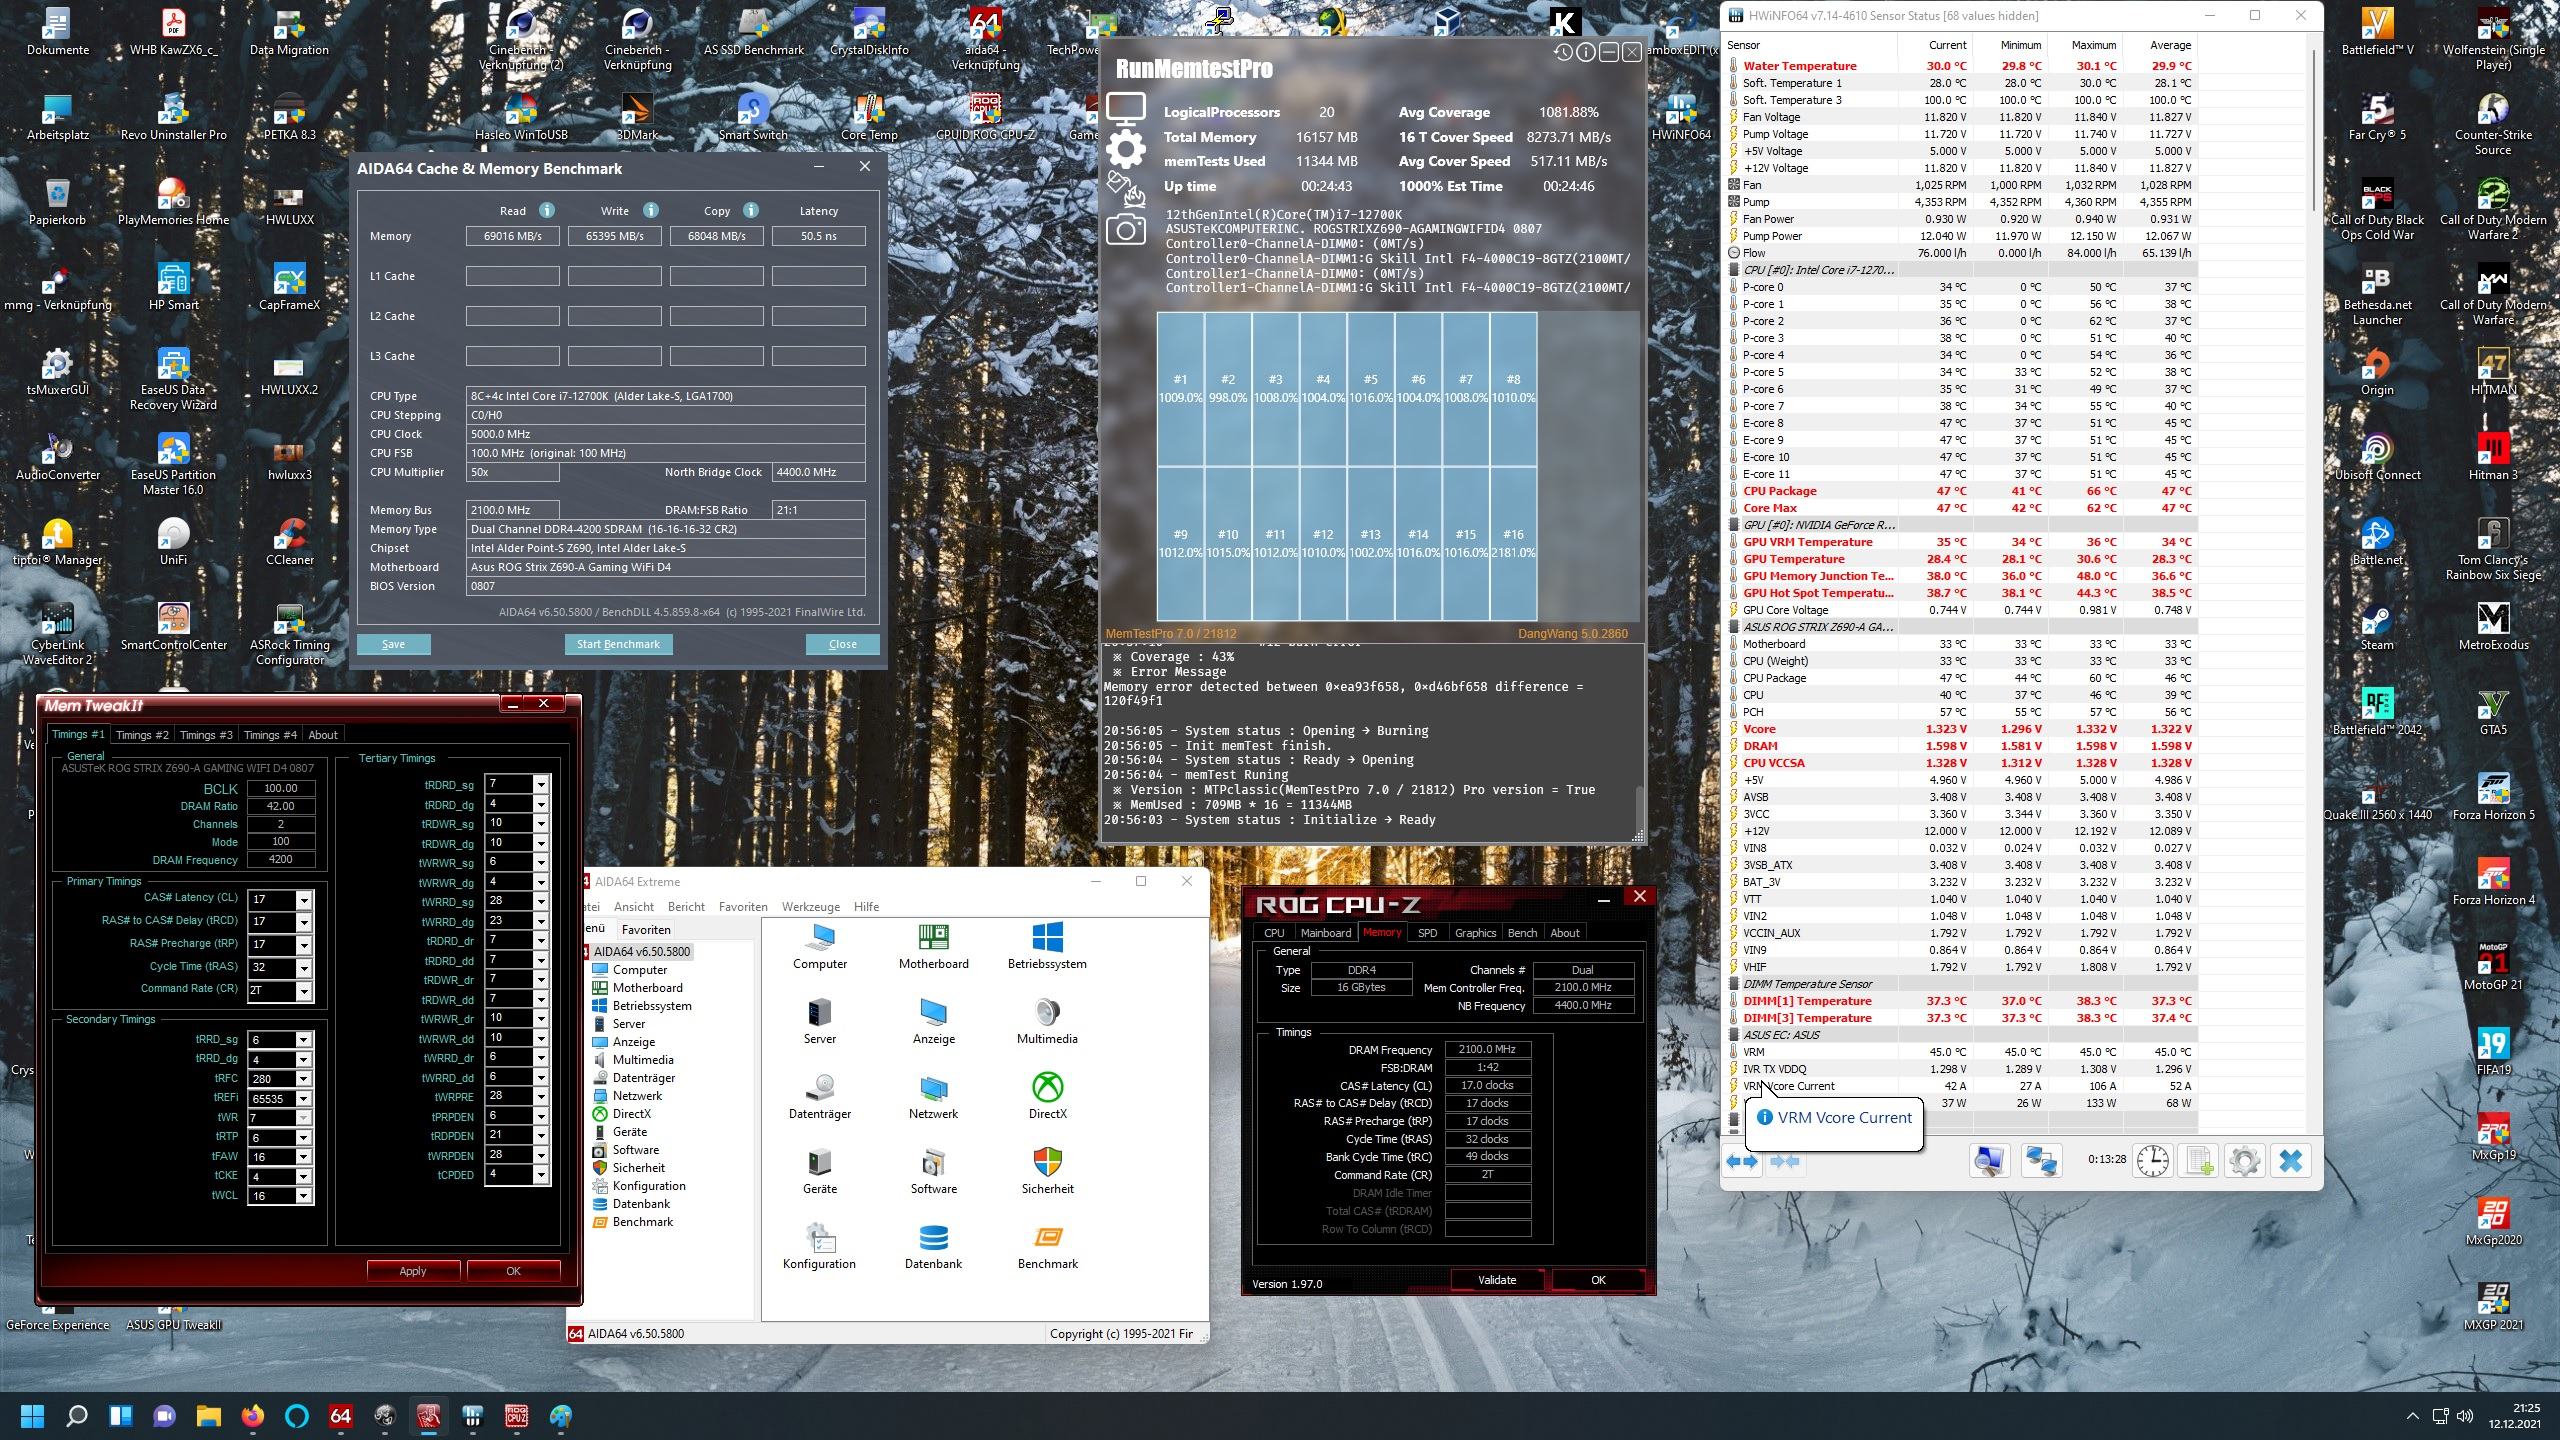Click Start Benchmark in AIDA64 benchmark window

(x=618, y=645)
